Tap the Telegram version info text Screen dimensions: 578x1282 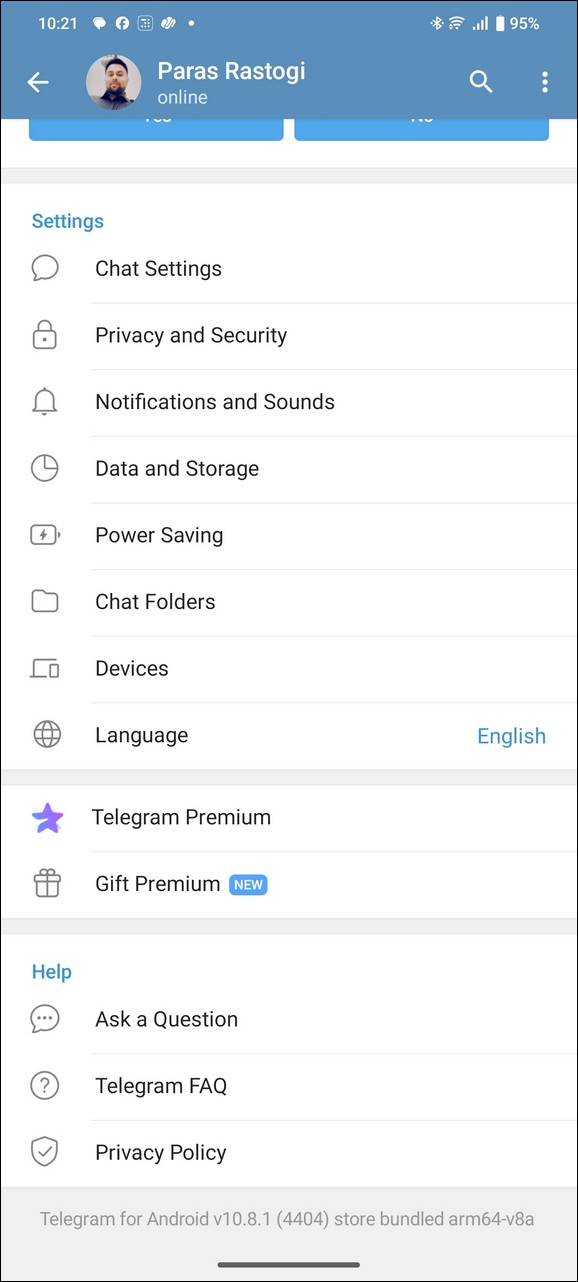point(287,1219)
